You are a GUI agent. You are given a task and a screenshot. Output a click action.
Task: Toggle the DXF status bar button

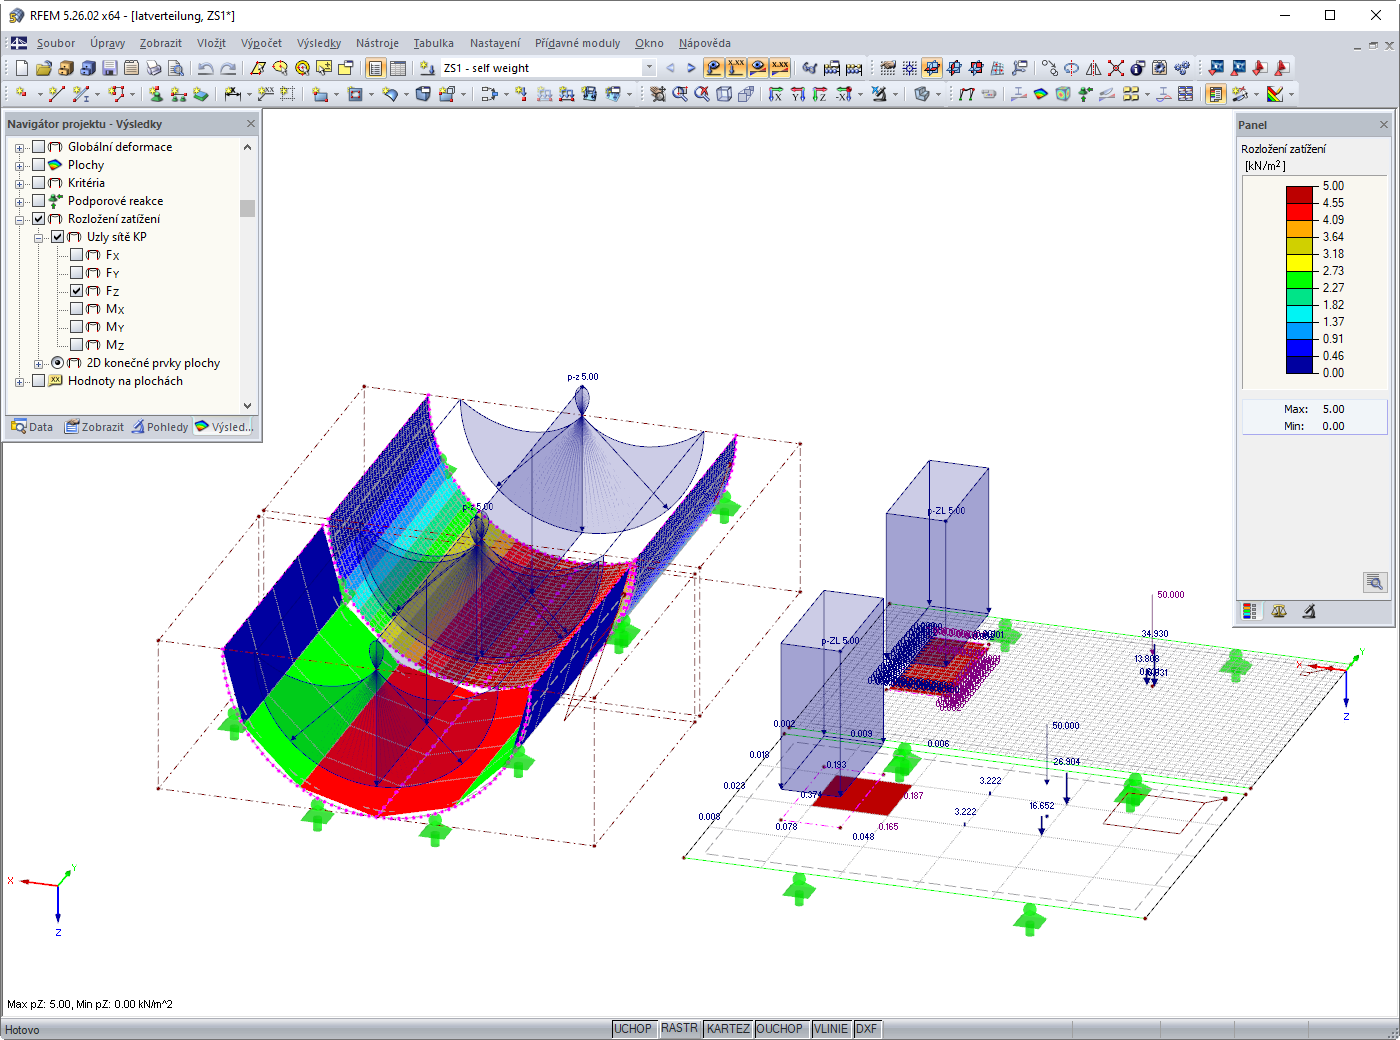[867, 1029]
